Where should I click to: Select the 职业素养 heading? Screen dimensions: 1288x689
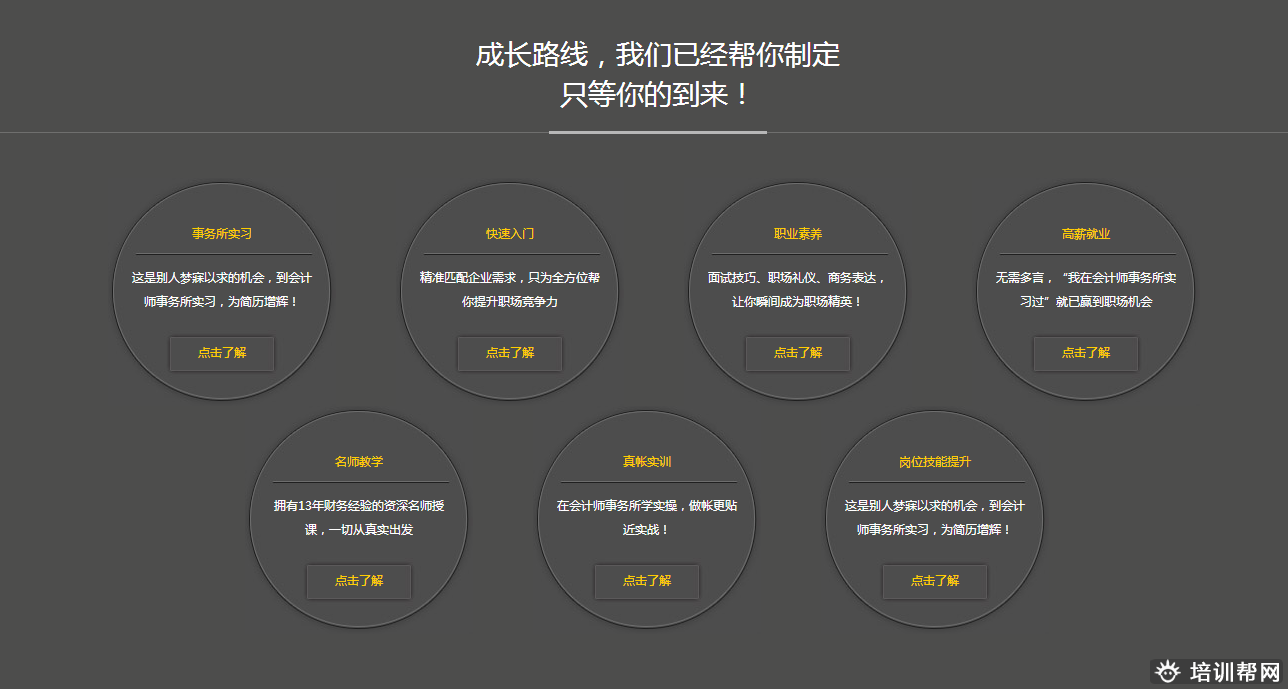click(x=798, y=234)
